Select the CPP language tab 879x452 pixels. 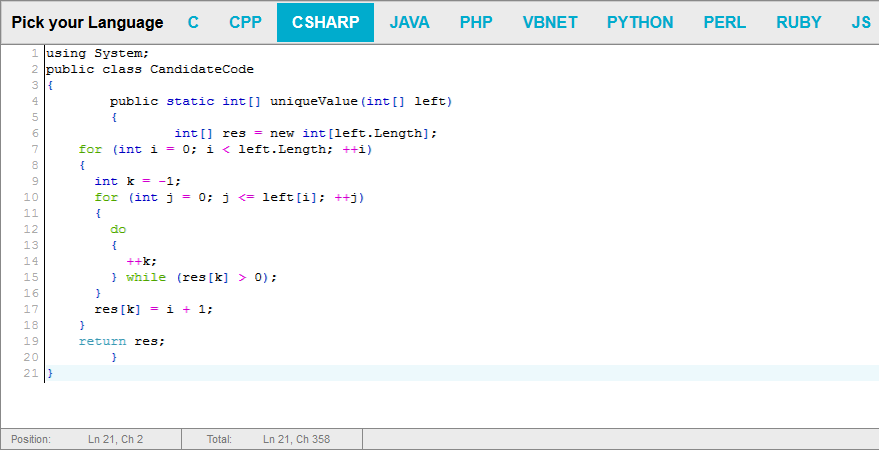(x=245, y=22)
